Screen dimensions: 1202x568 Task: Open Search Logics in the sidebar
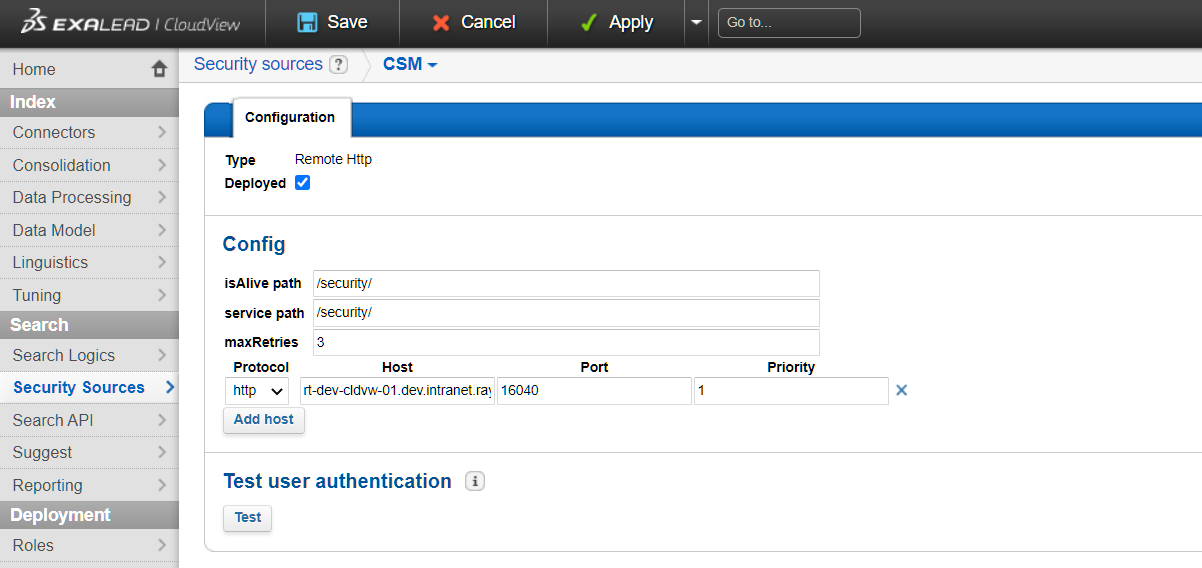(x=89, y=355)
